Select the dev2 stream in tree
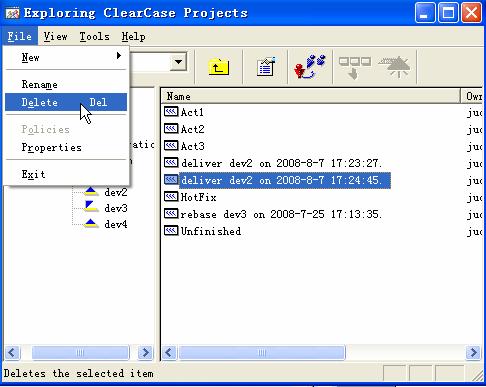The width and height of the screenshot is (486, 387). (x=116, y=192)
